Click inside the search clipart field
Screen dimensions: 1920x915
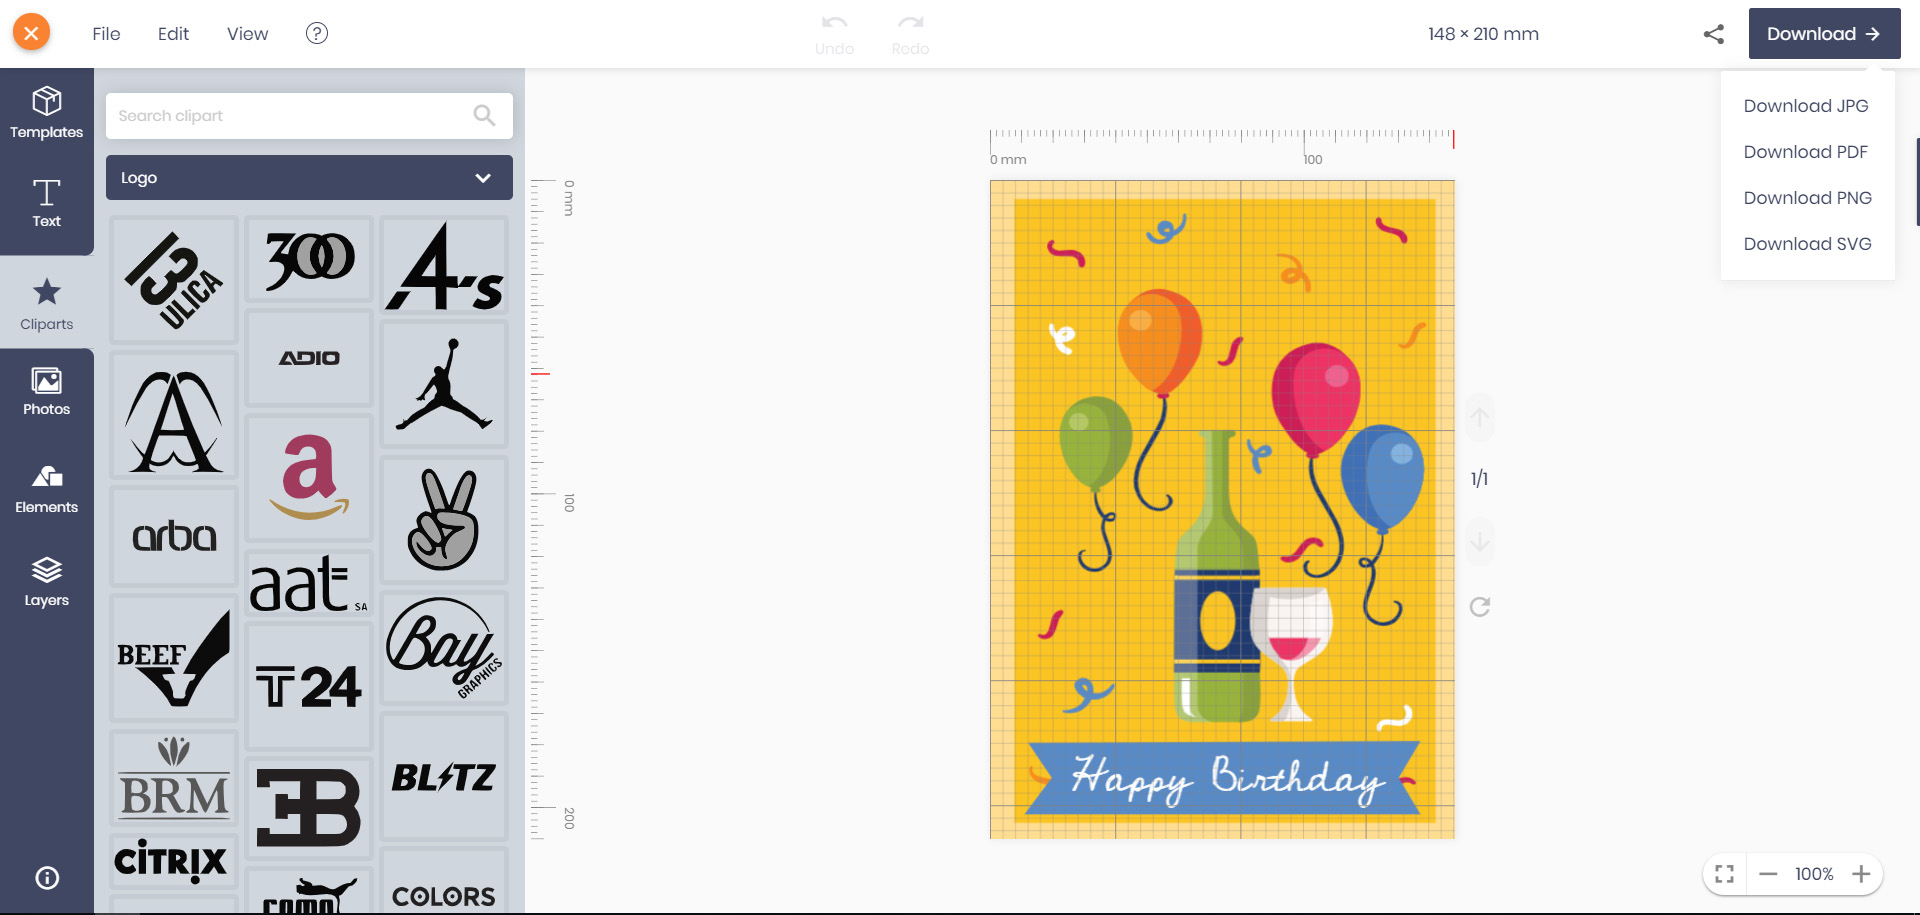tap(290, 115)
